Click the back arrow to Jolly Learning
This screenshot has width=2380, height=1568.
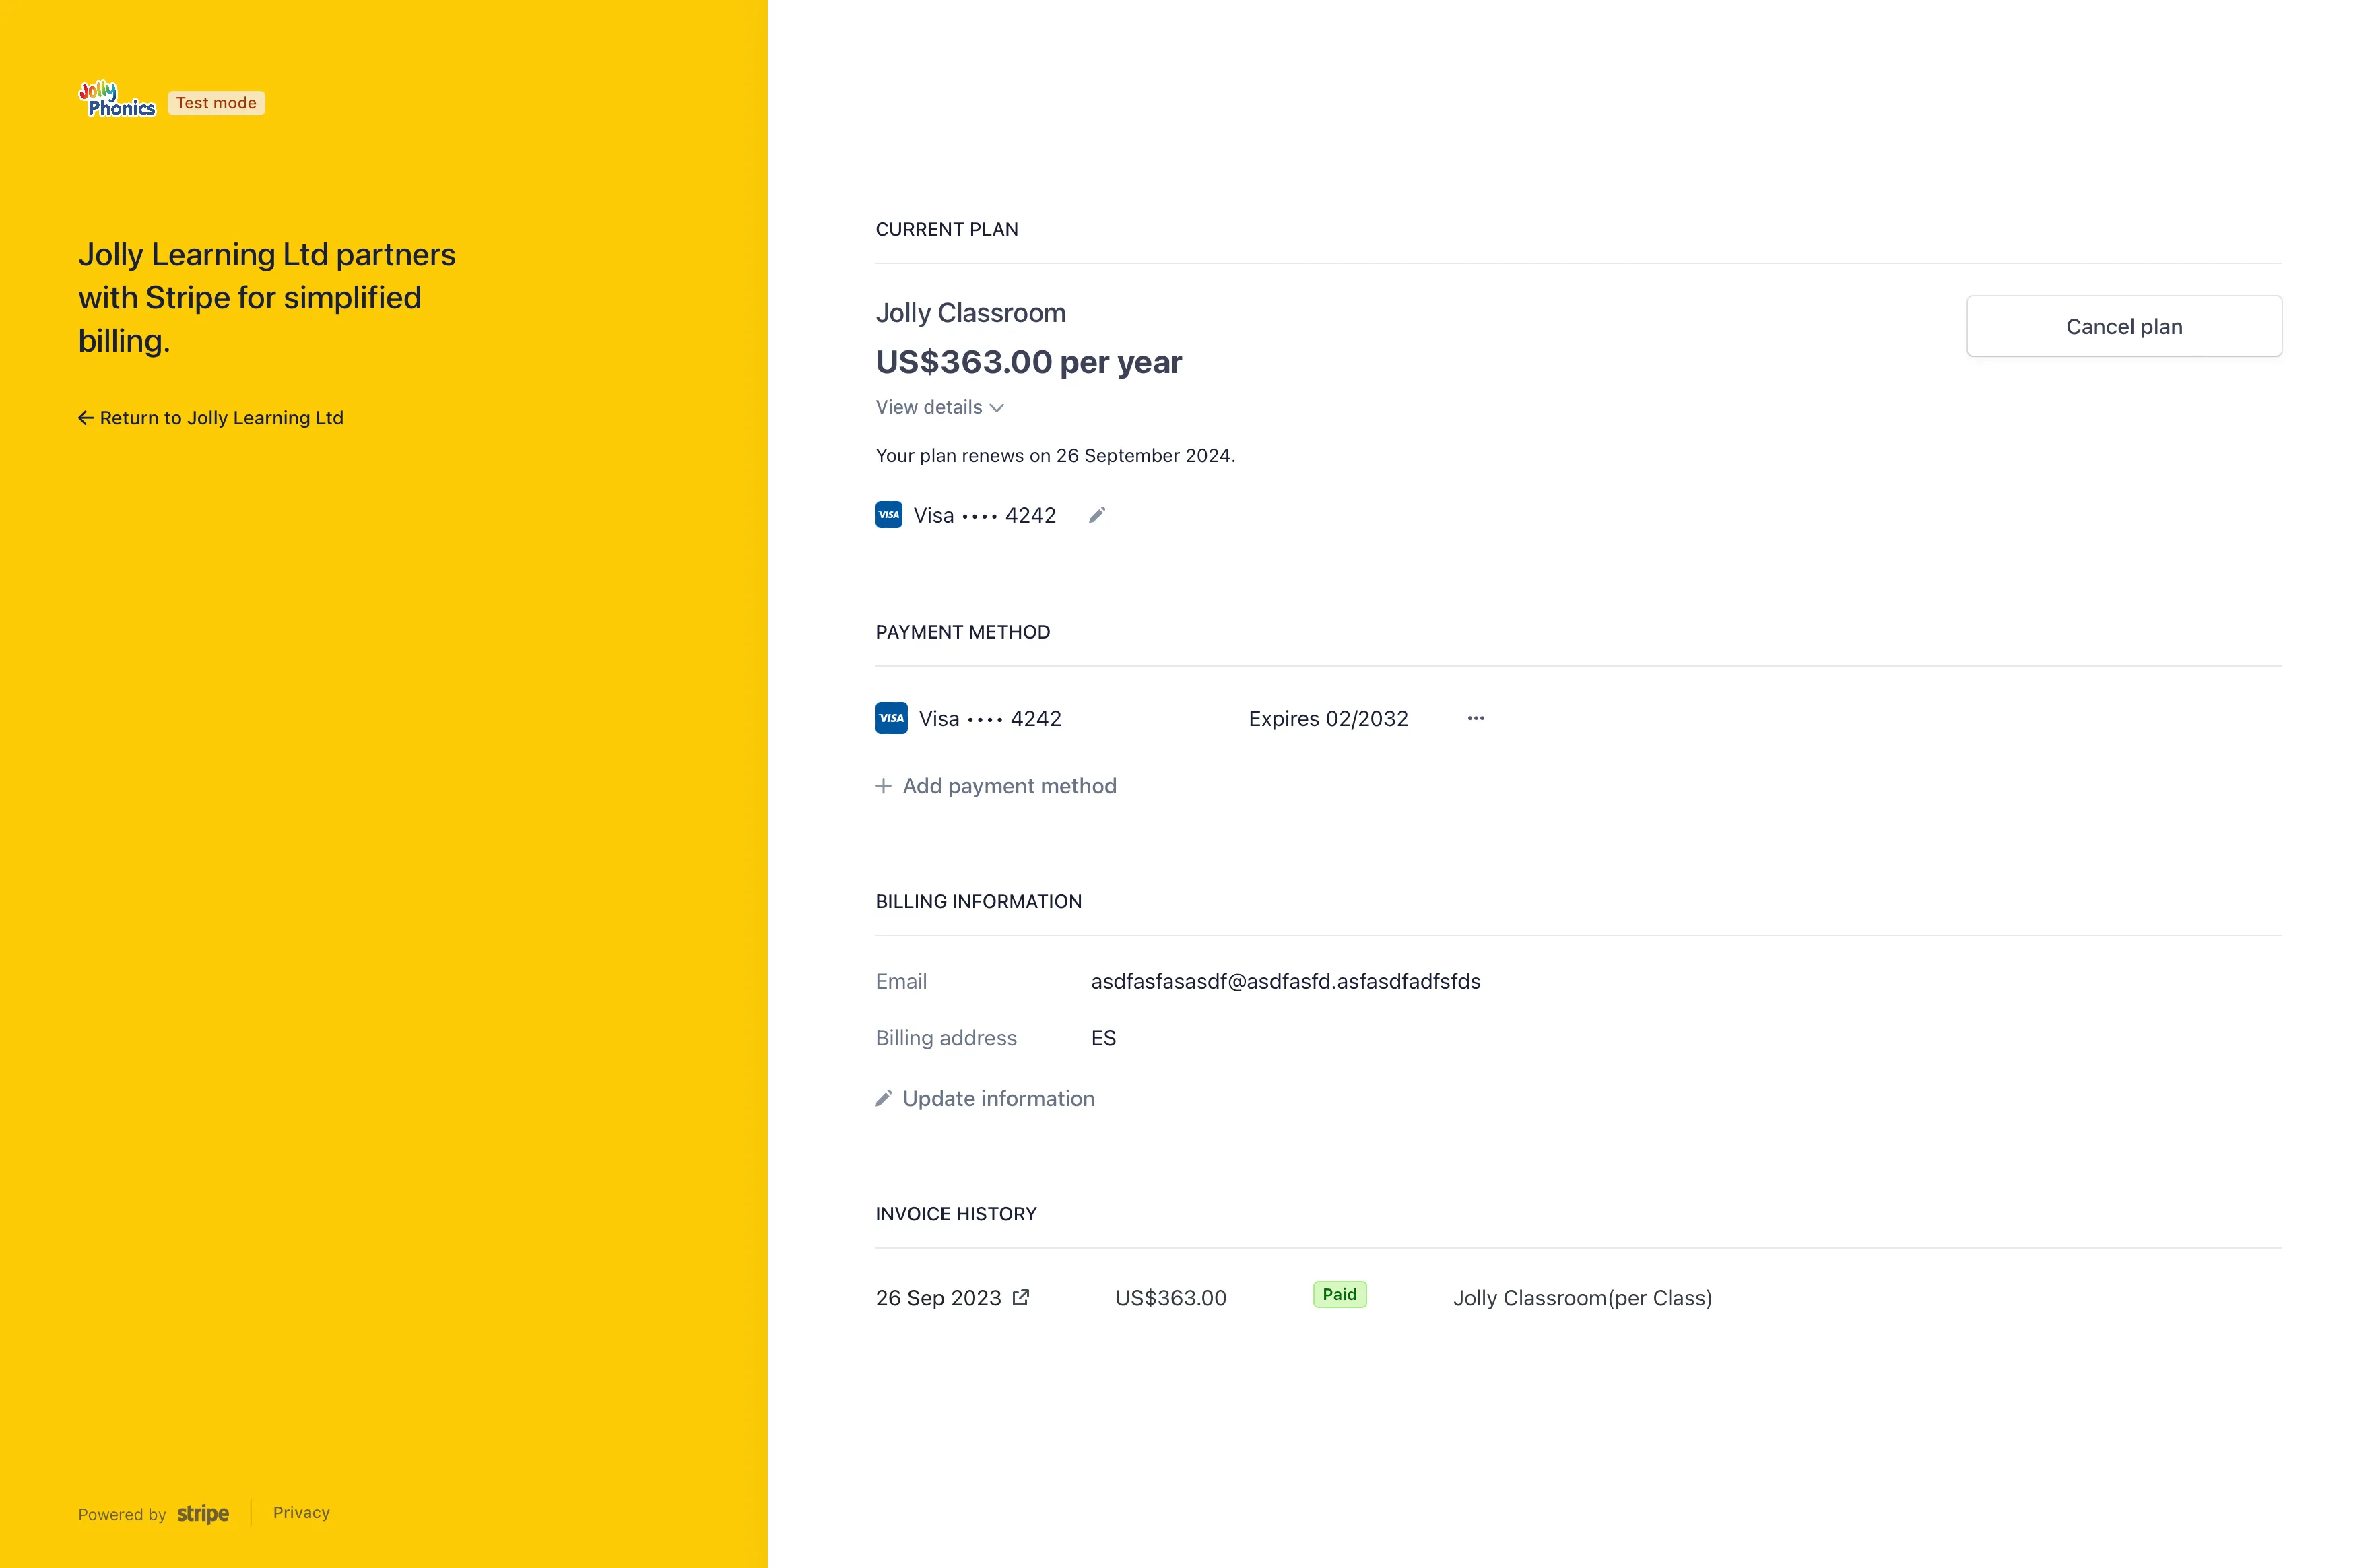86,418
